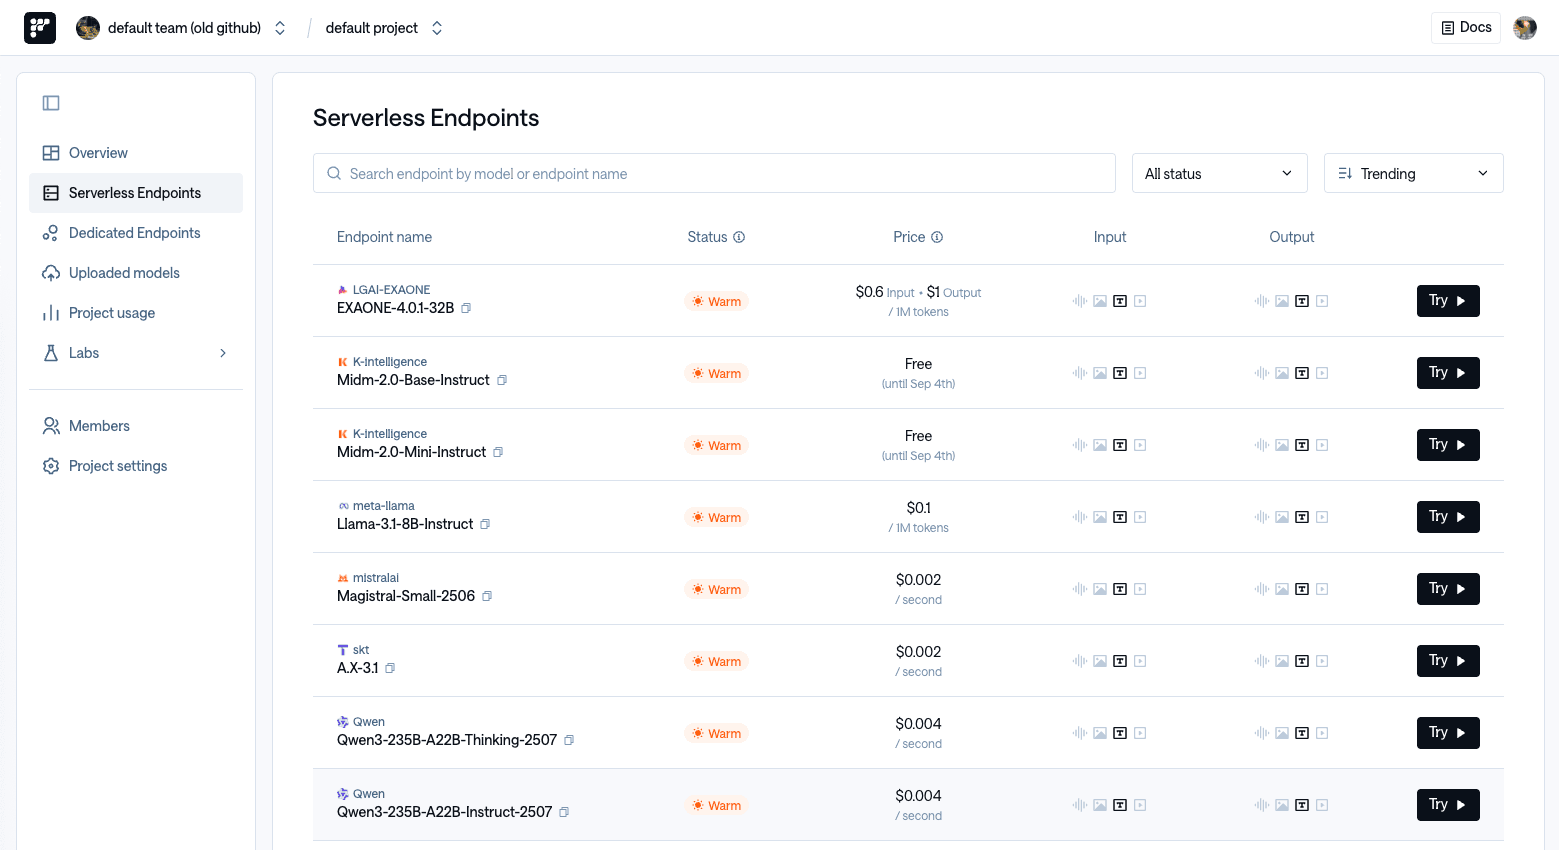Click the Price info icon

point(937,237)
